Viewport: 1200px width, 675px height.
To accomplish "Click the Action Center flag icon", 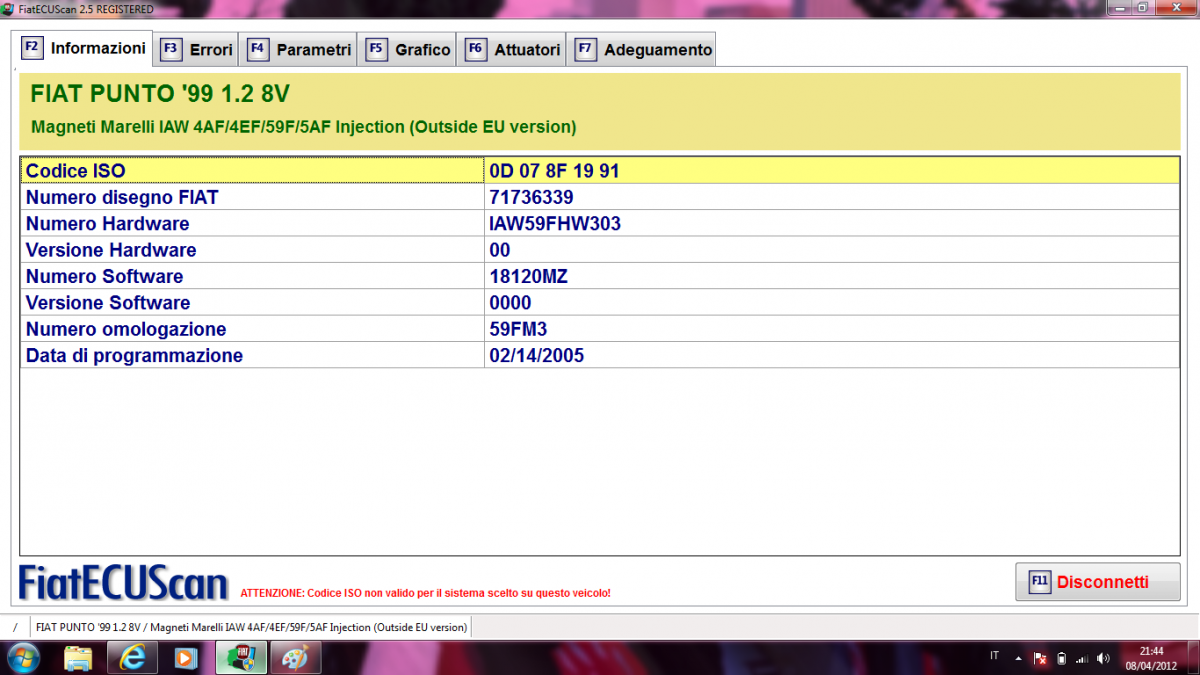I will (x=1040, y=659).
